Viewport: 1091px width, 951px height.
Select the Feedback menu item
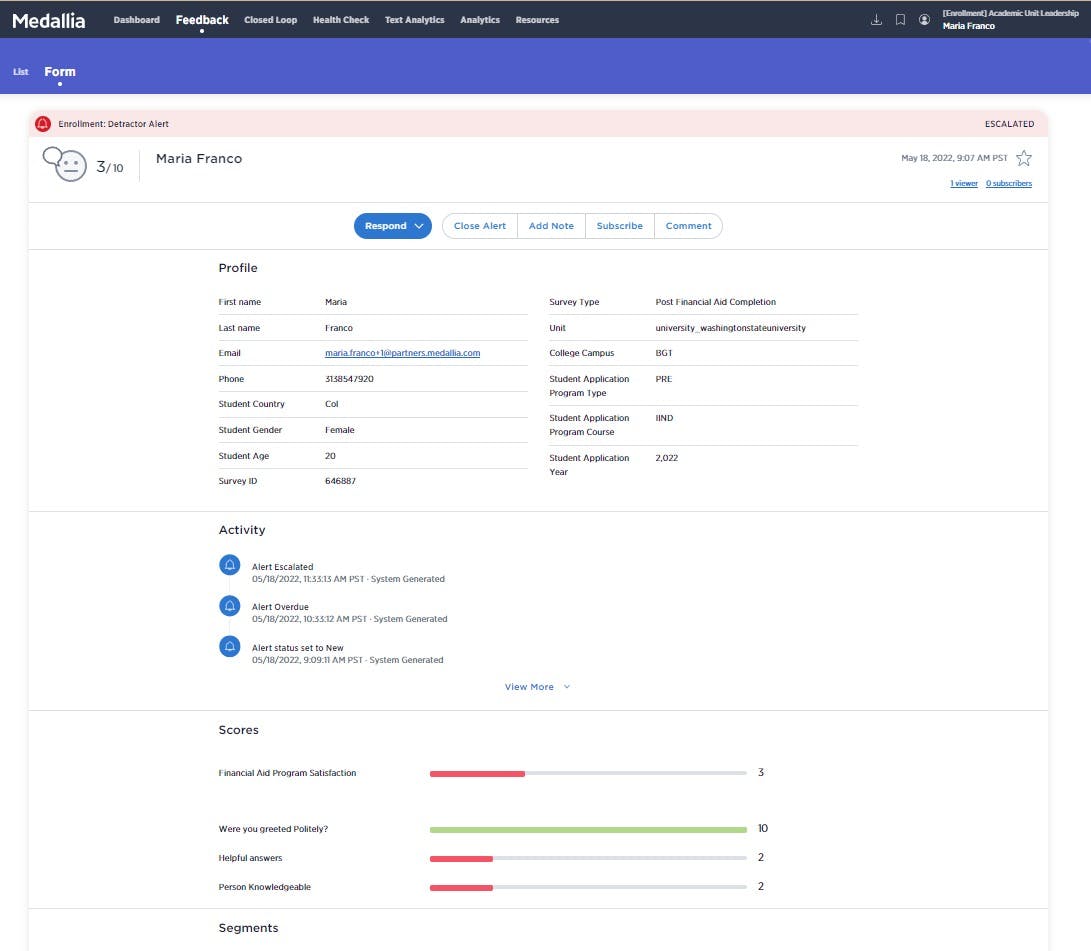(202, 19)
